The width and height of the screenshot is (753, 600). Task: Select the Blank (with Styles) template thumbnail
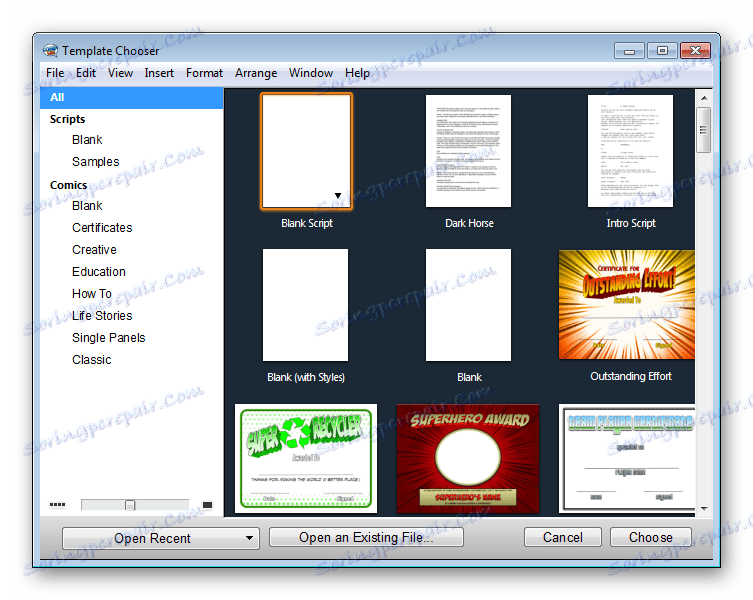click(305, 305)
